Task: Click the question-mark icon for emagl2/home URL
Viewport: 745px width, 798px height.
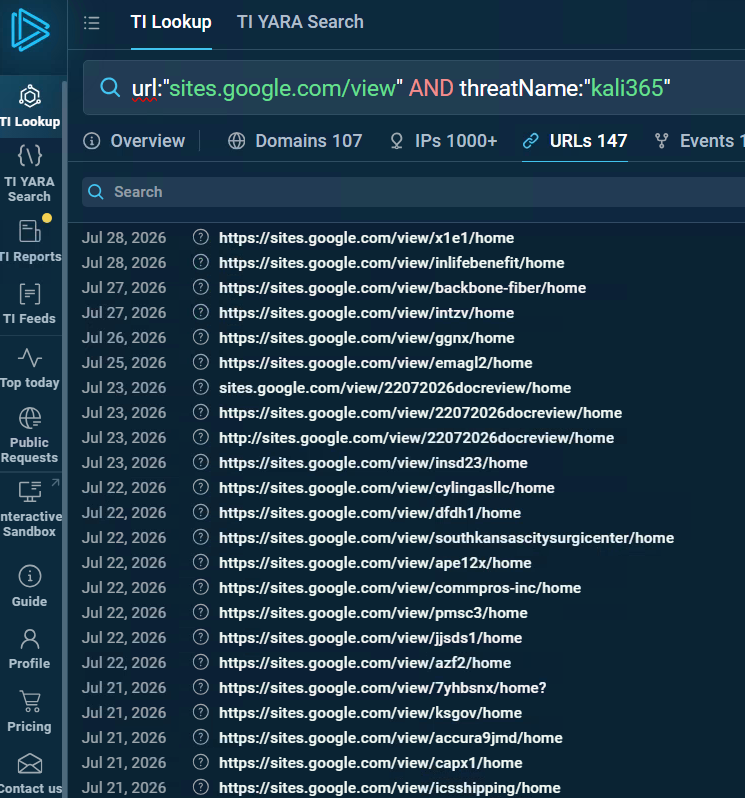Action: (x=201, y=362)
